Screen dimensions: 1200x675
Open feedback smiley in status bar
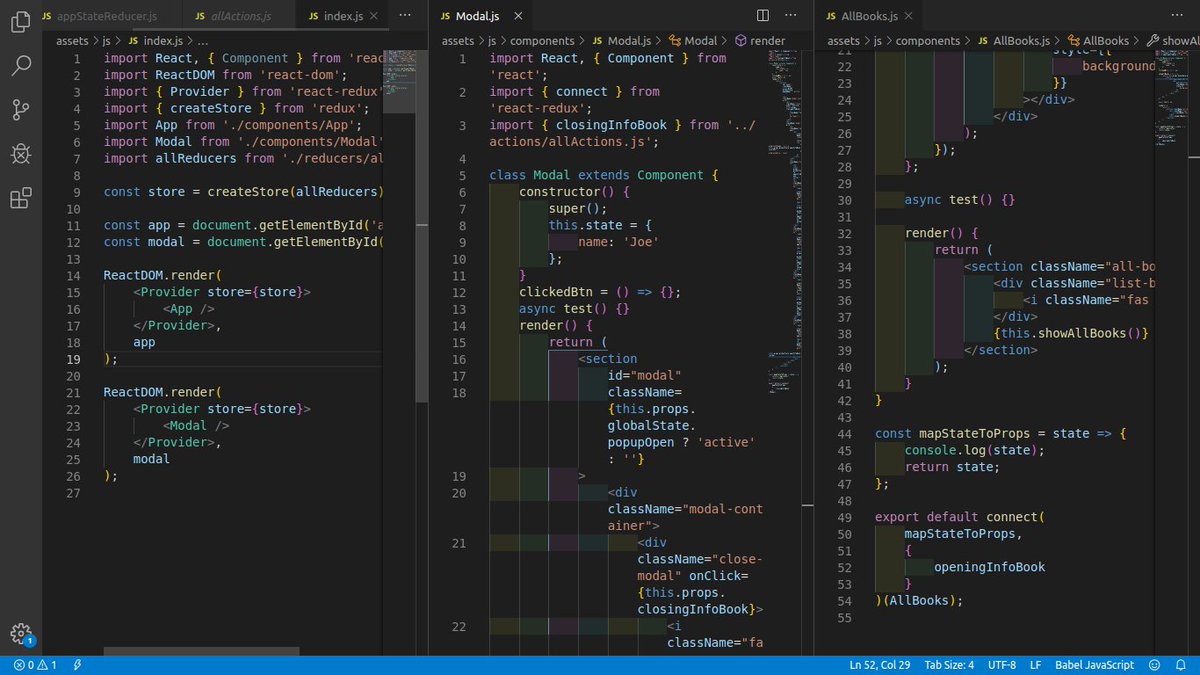(x=1155, y=665)
